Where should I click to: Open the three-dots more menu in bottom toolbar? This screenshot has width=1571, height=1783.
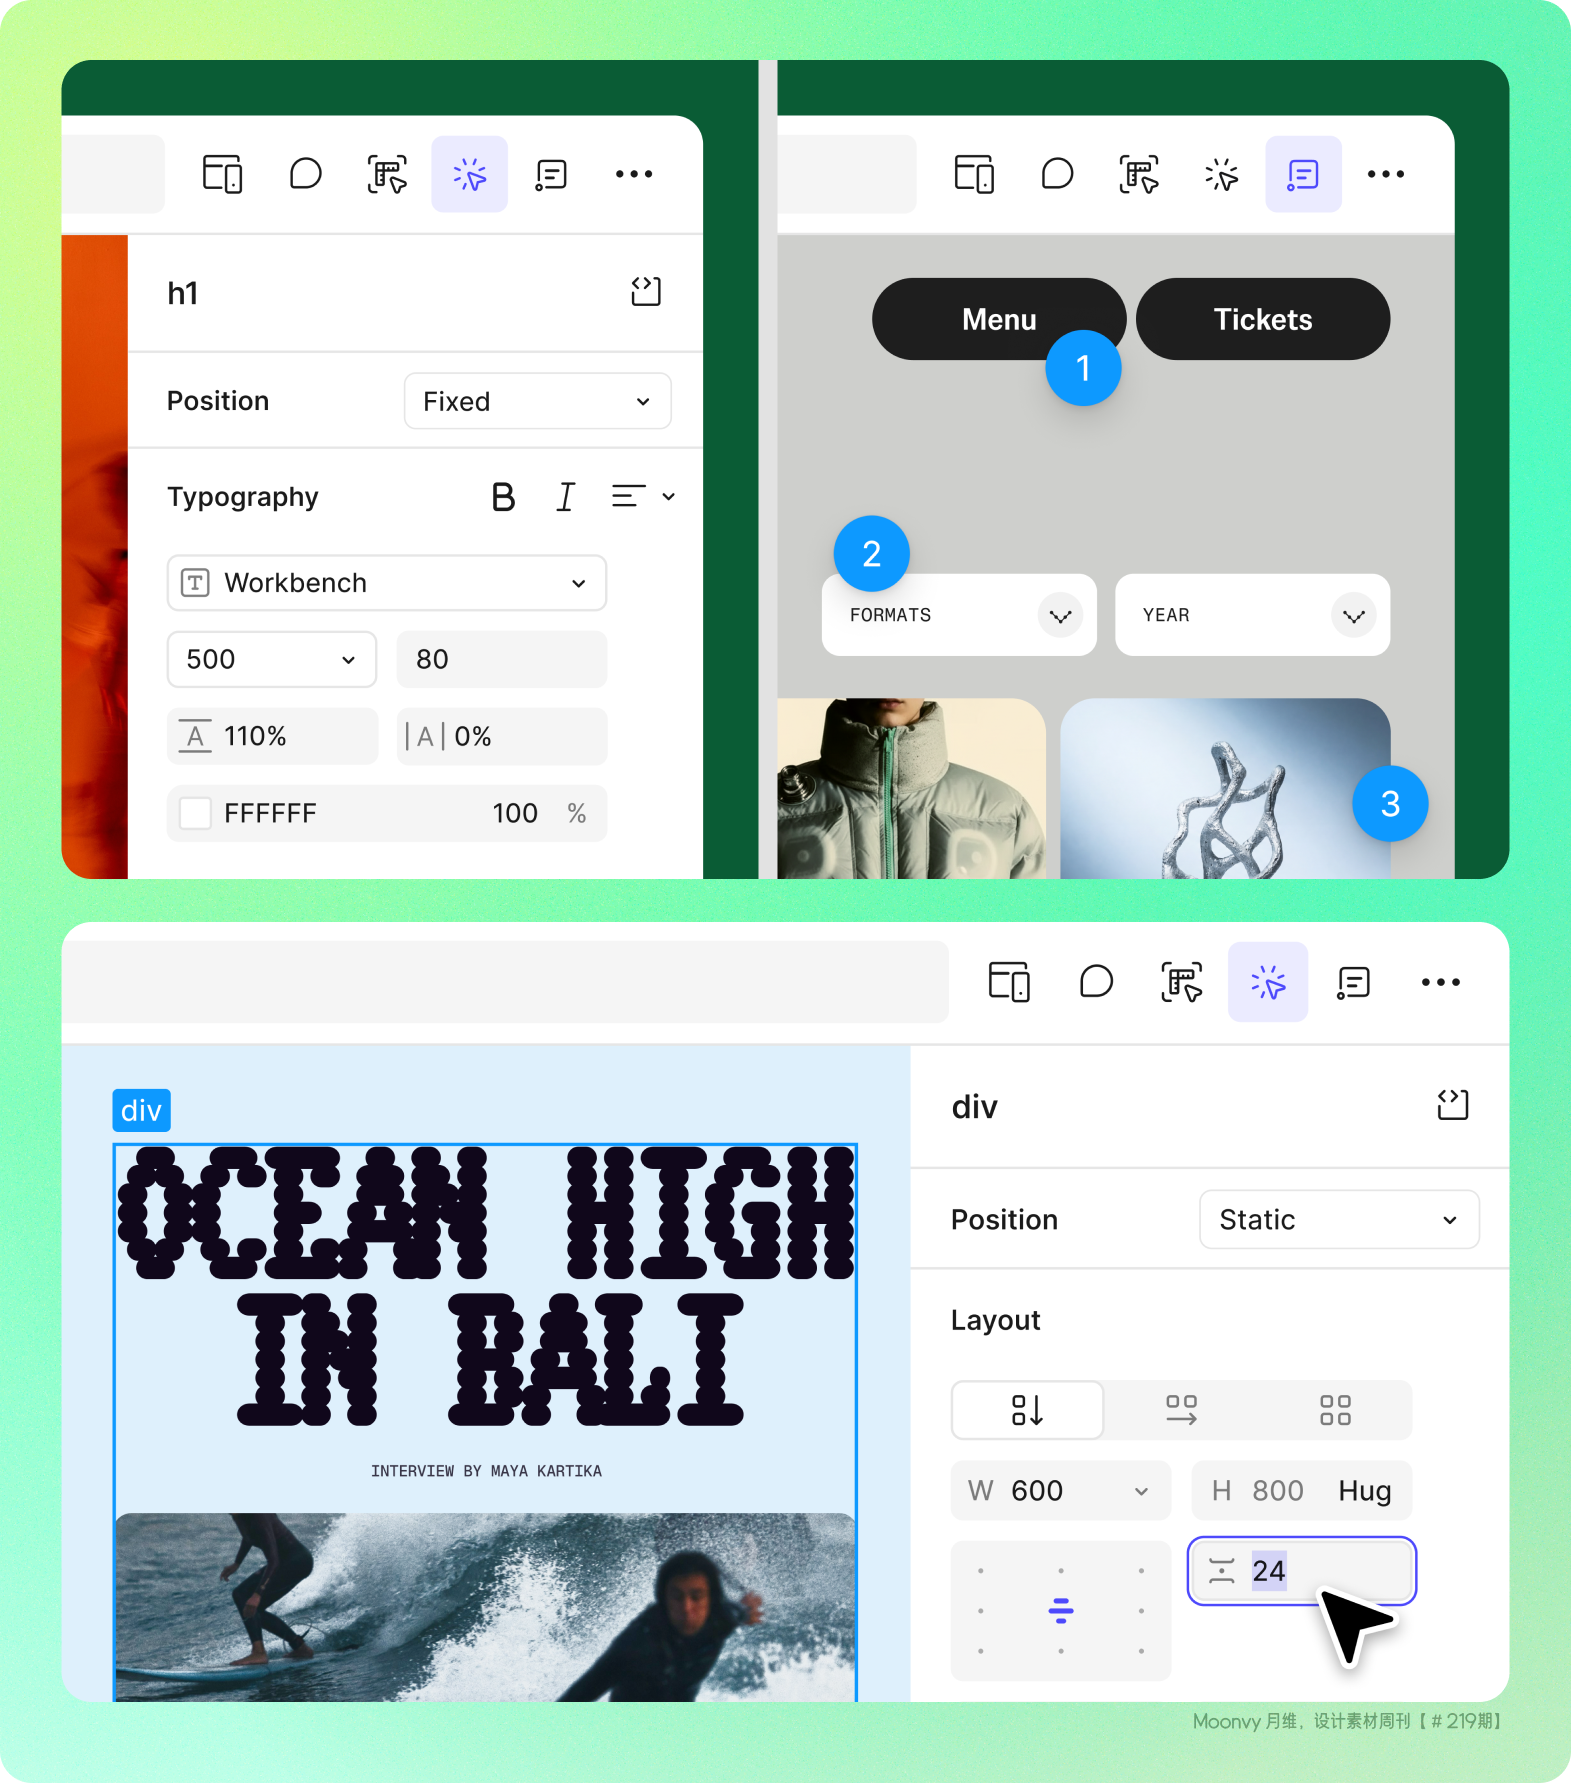[x=1440, y=982]
